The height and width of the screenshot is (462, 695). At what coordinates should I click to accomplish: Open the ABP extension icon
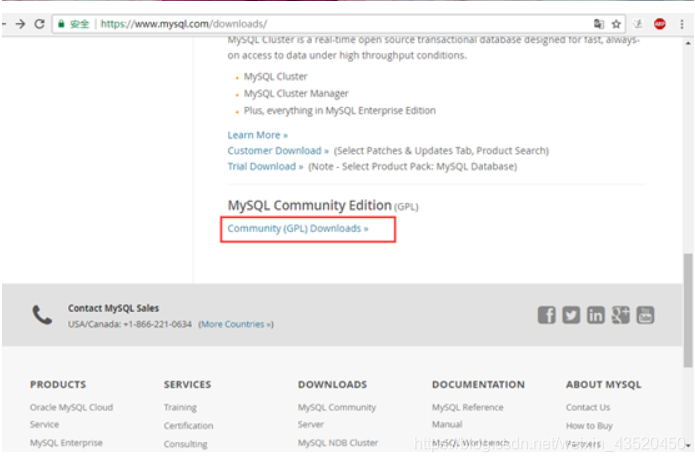tap(660, 23)
